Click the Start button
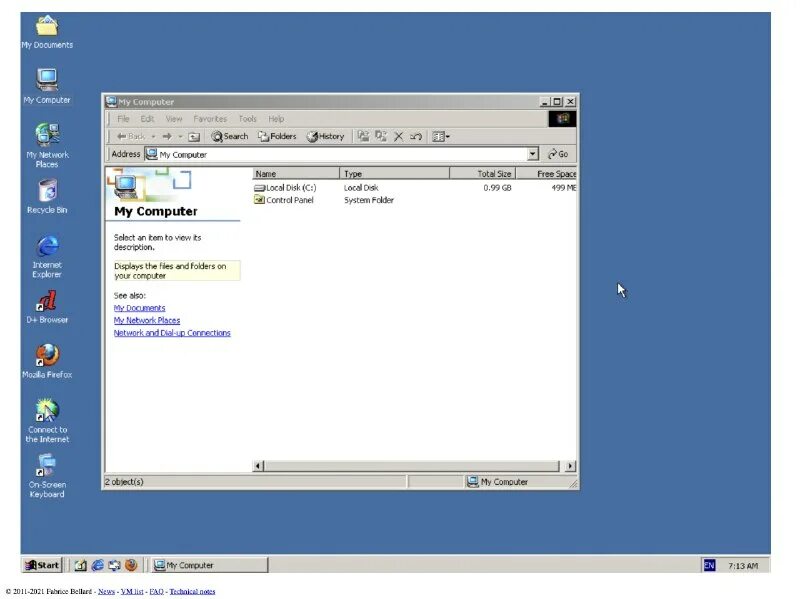The image size is (800, 599). 41,564
